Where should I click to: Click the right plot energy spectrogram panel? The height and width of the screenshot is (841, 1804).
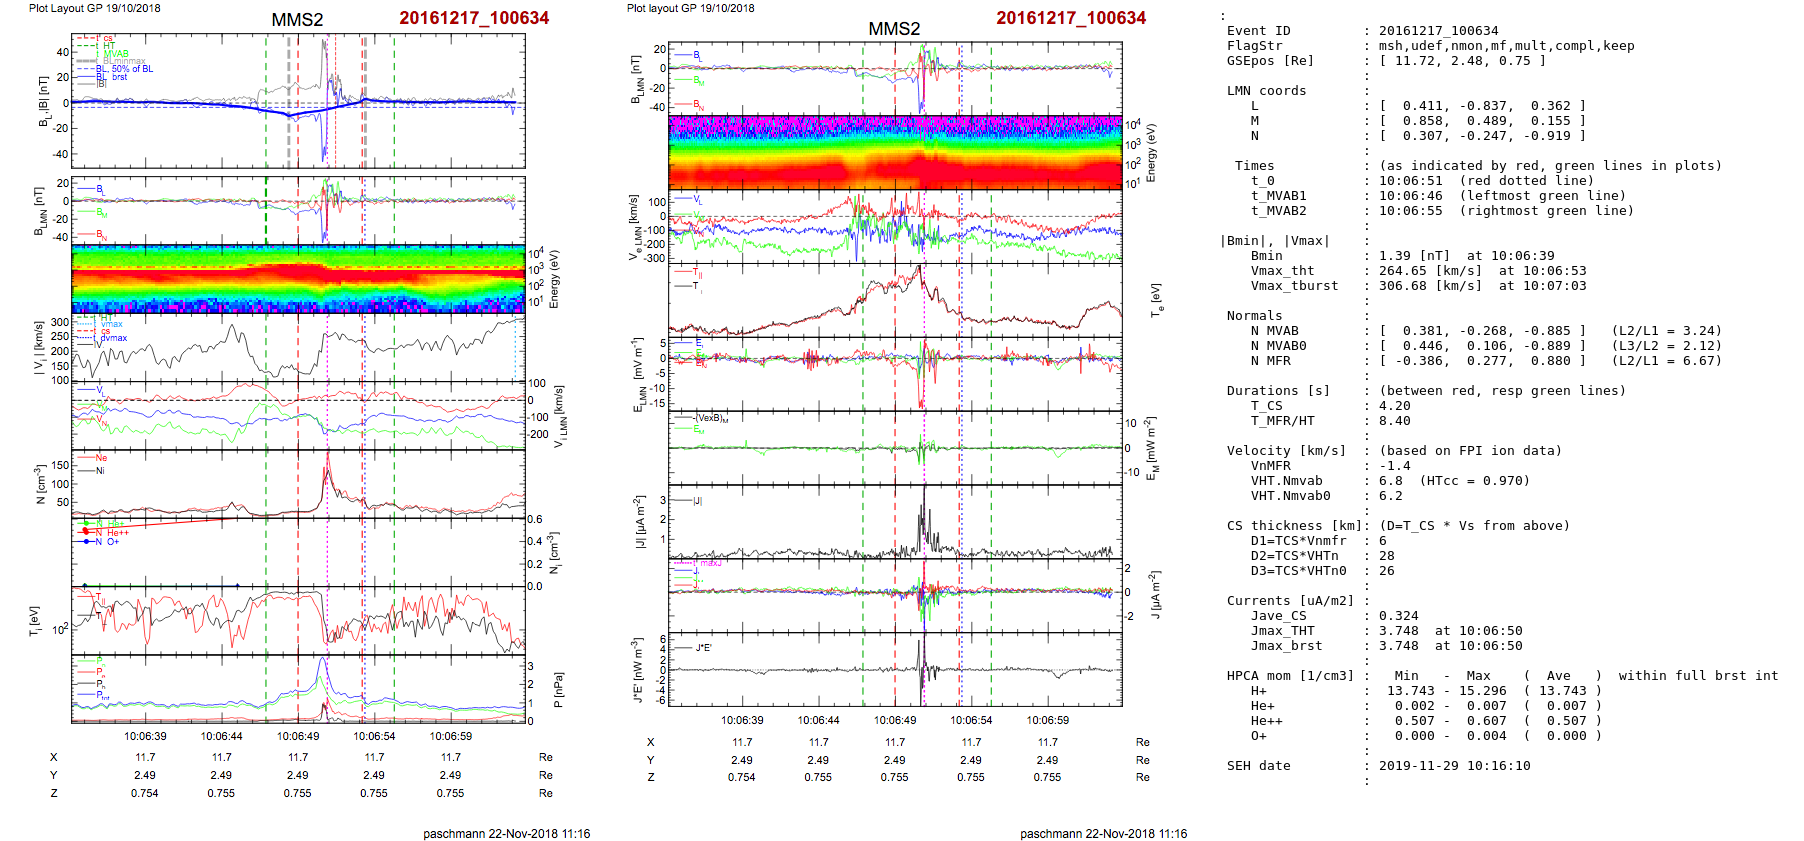coord(895,152)
